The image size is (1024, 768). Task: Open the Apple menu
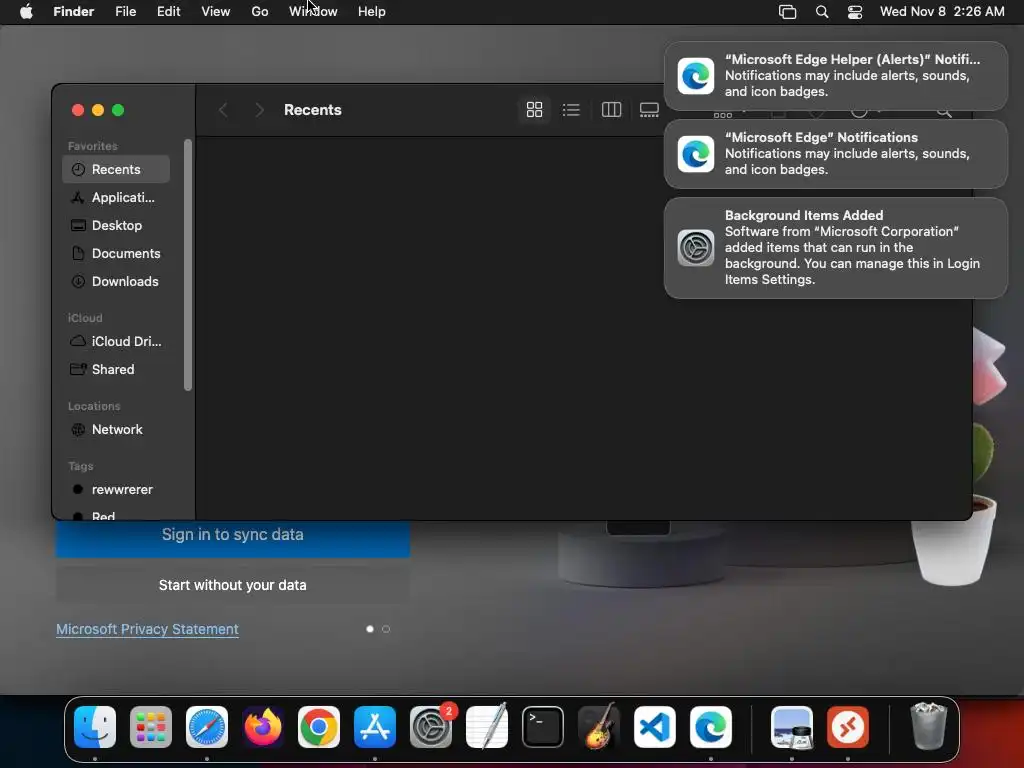pyautogui.click(x=26, y=12)
